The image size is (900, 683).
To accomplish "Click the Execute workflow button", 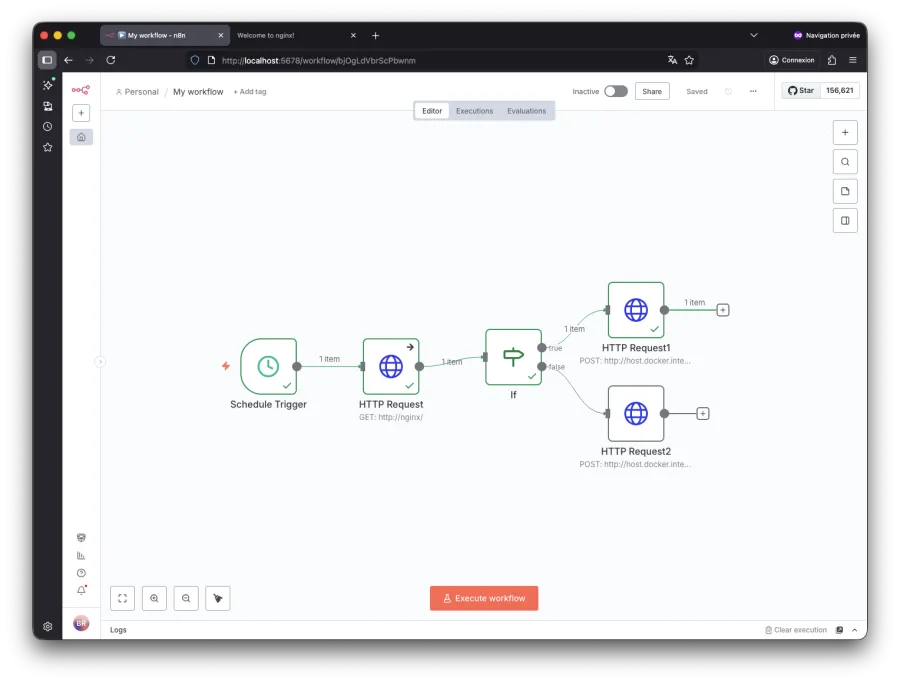I will pos(484,598).
